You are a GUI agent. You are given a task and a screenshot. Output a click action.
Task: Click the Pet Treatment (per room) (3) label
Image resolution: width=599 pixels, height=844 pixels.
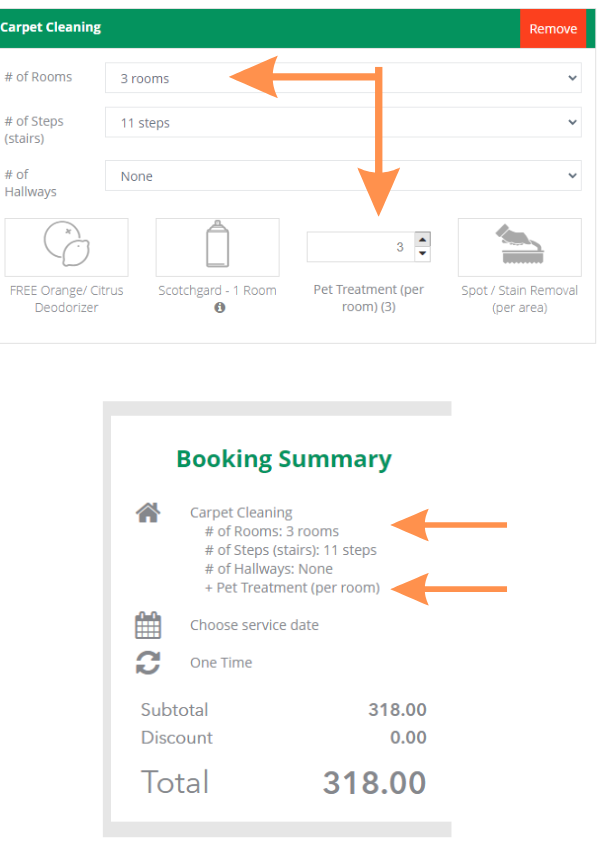(x=369, y=298)
